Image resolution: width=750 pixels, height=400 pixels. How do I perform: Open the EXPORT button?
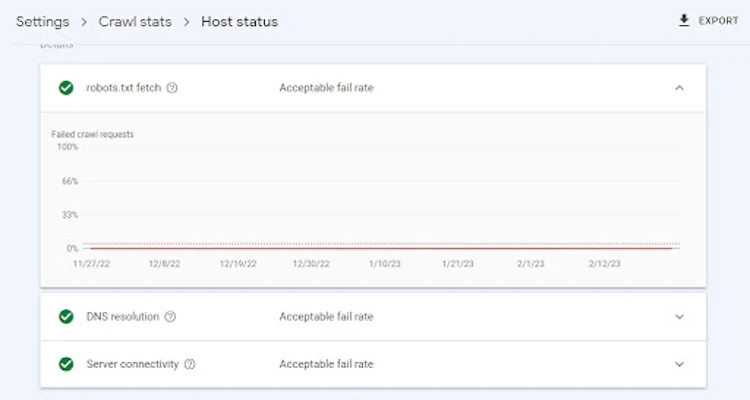(x=708, y=21)
